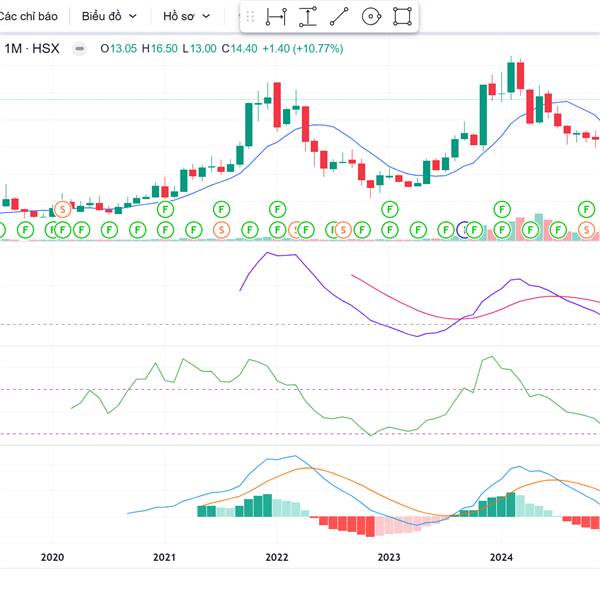
Task: Click the rightmost upper F marker in late 2024
Action: (x=586, y=209)
